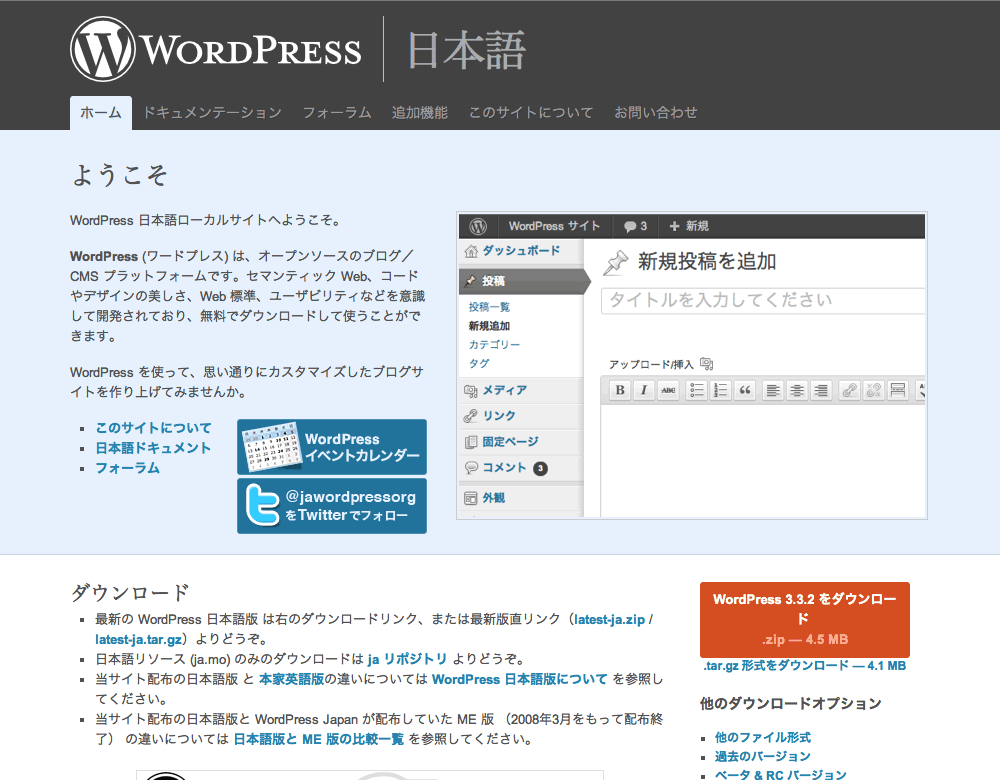
Task: Click the calendar icon on event banner
Action: [271, 446]
